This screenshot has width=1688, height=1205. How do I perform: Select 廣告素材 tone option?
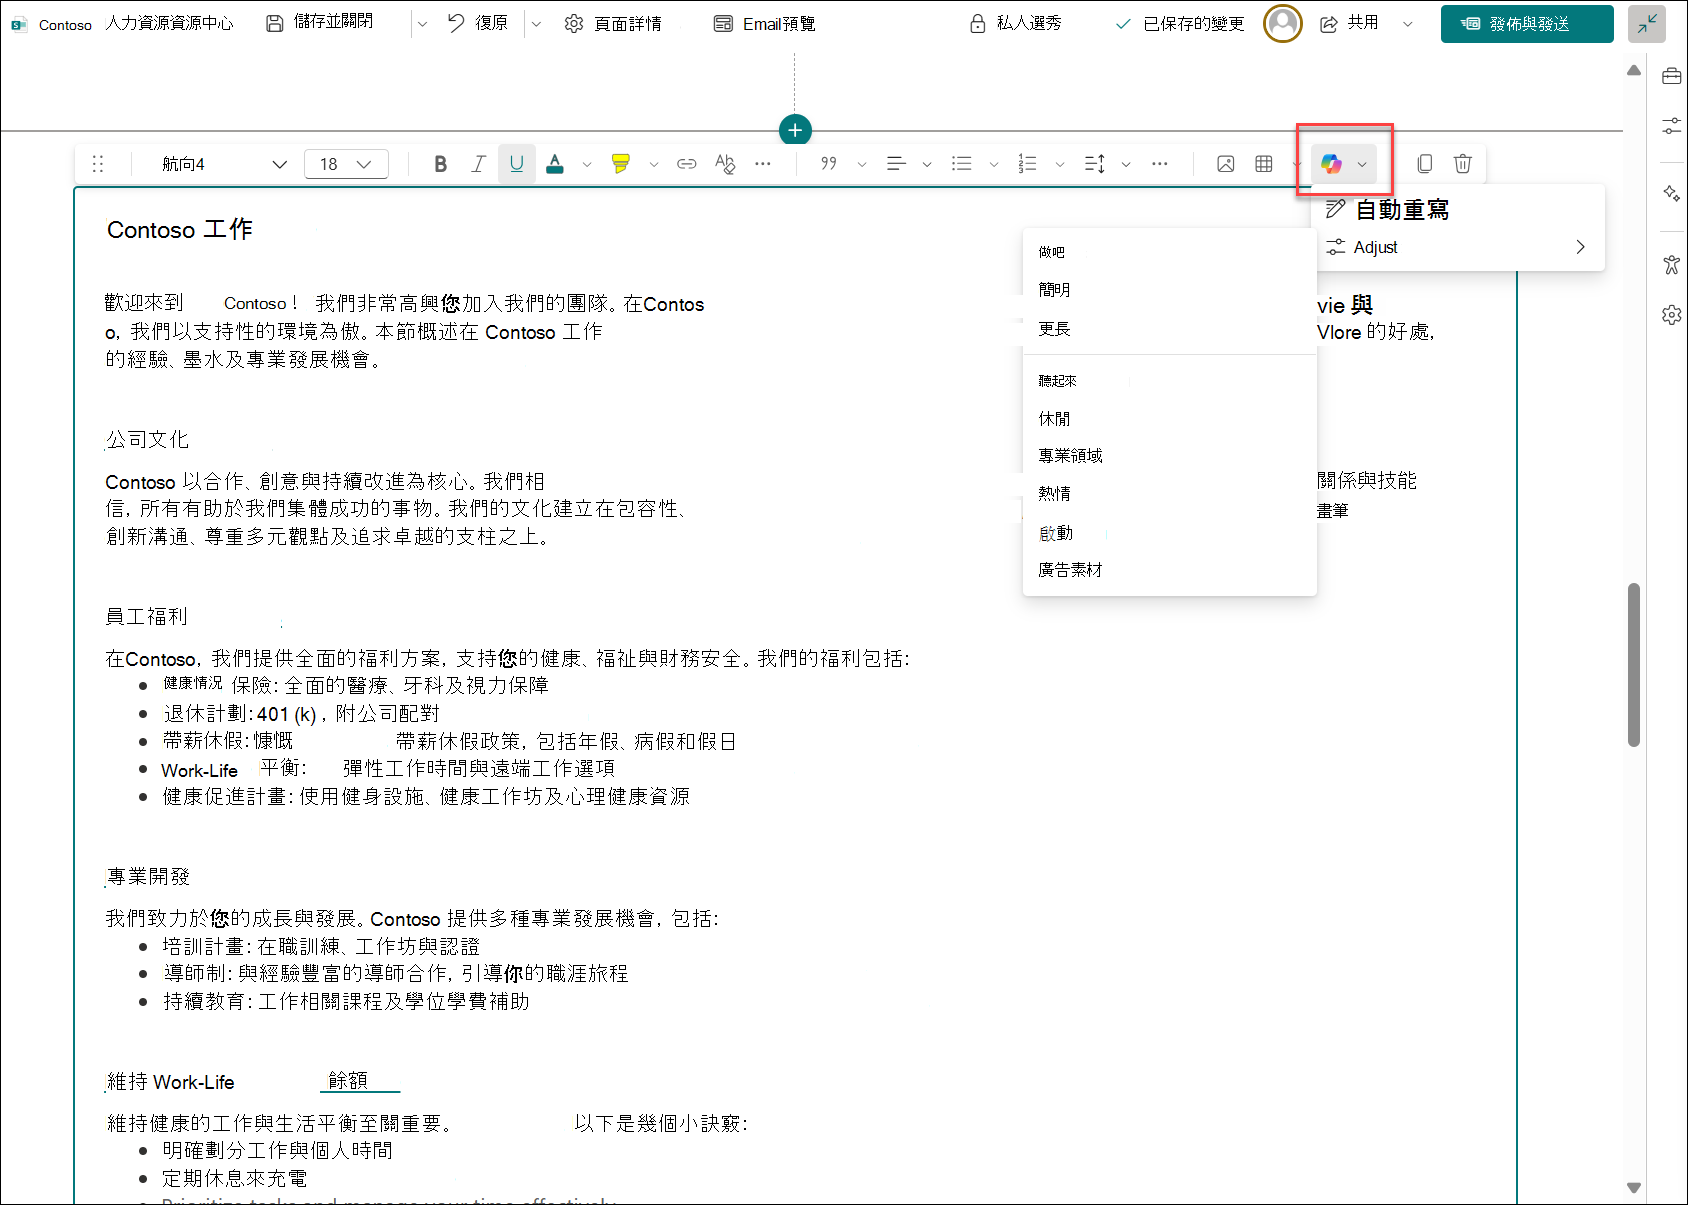pos(1170,570)
